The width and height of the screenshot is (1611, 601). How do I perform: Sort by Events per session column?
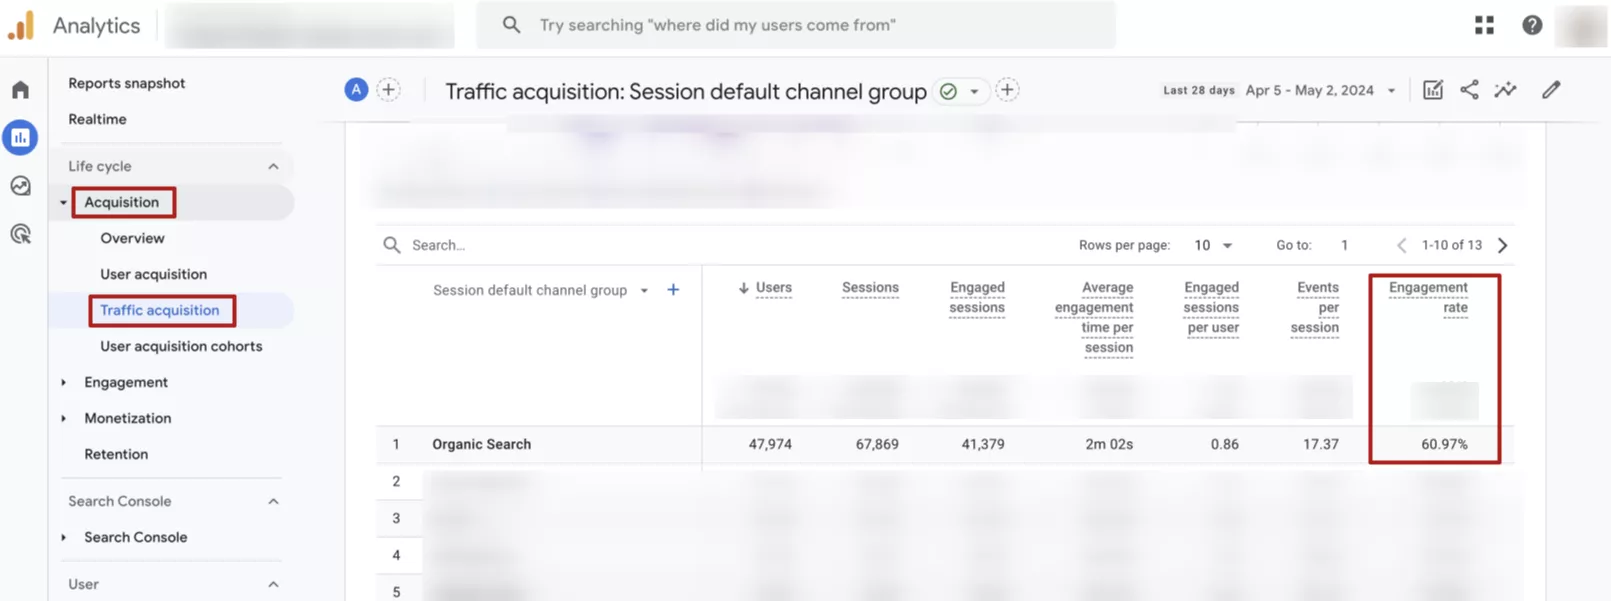point(1315,308)
